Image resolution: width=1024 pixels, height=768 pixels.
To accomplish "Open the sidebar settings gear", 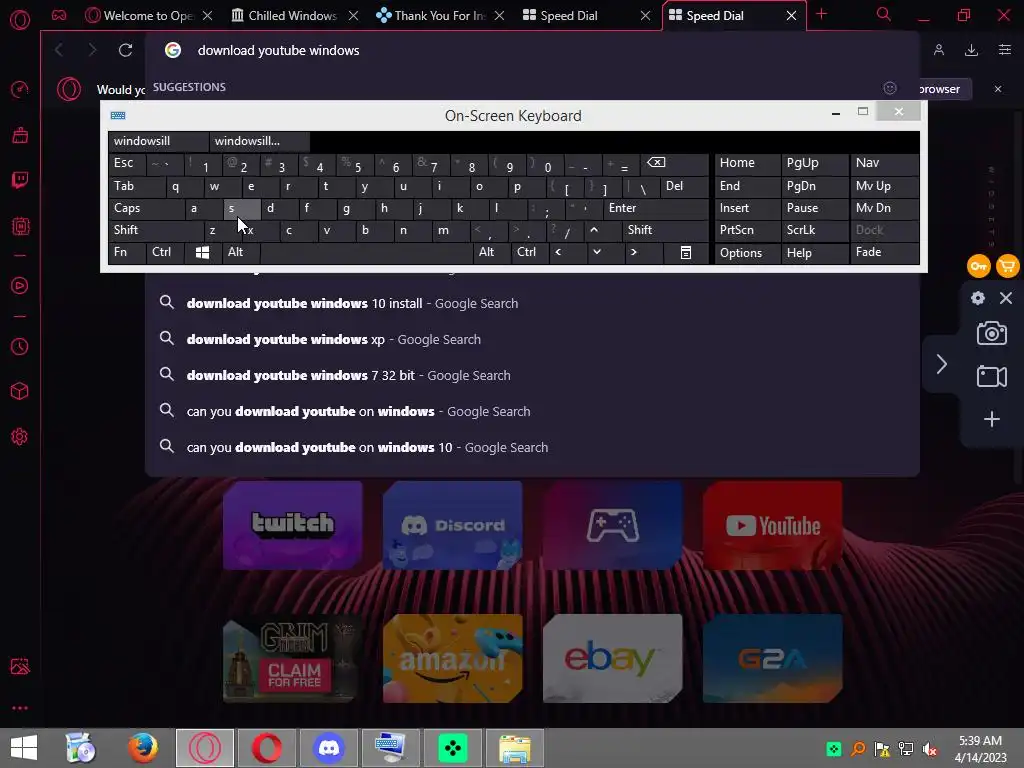I will click(20, 436).
